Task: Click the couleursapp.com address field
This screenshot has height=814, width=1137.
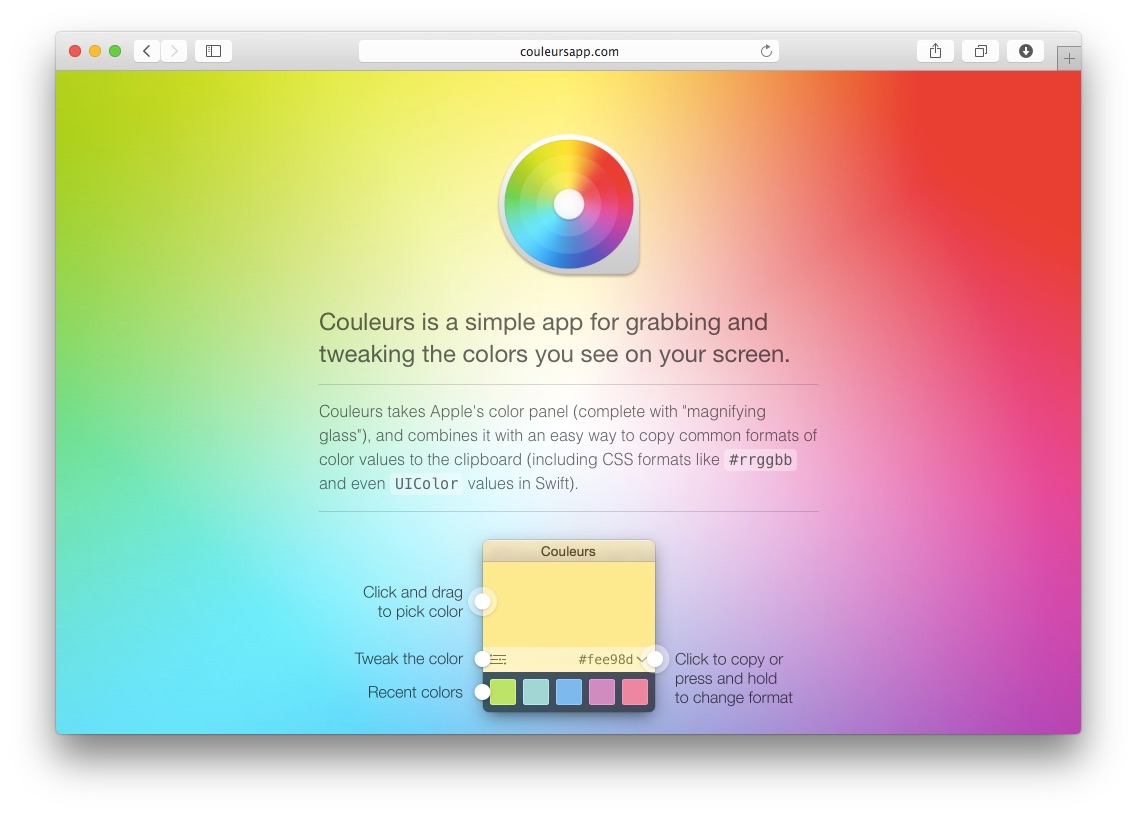Action: click(x=568, y=51)
